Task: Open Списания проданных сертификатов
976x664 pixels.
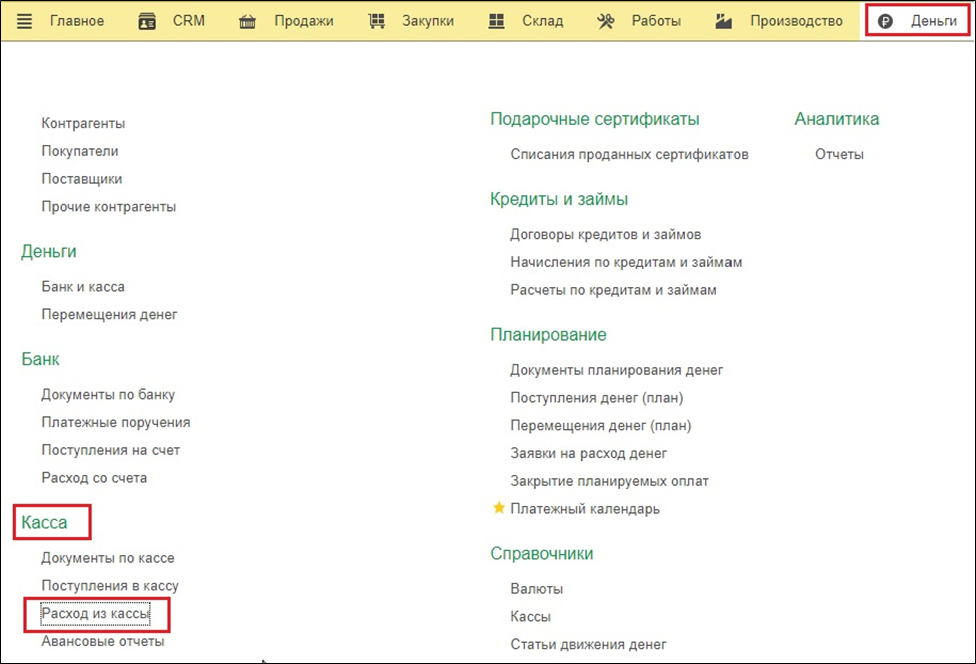Action: pos(629,154)
